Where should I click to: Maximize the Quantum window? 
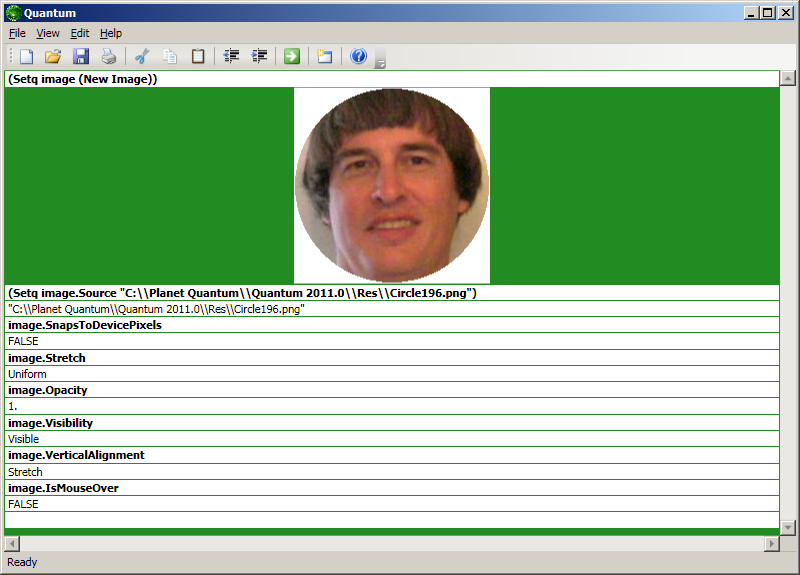click(767, 13)
